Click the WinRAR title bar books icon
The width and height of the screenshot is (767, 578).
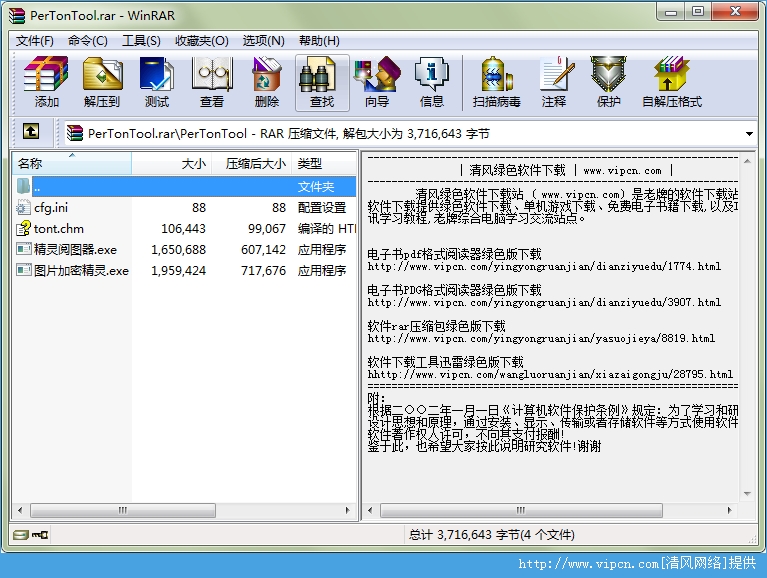point(17,15)
